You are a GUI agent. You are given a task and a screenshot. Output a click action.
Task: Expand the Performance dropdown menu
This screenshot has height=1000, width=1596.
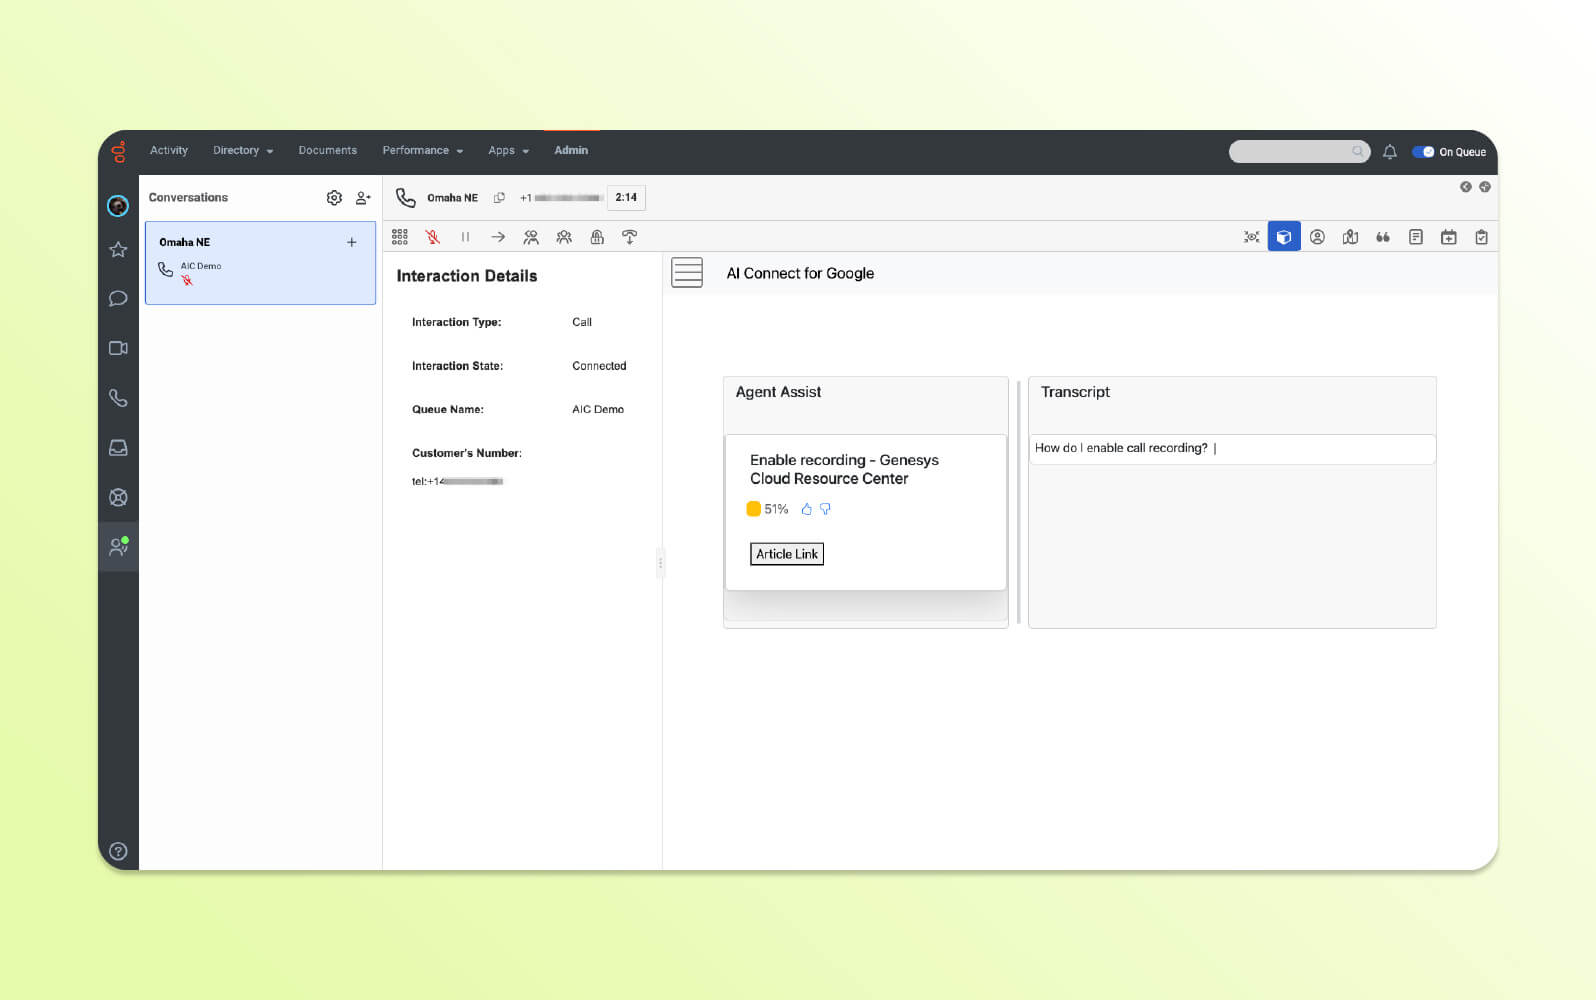422,151
